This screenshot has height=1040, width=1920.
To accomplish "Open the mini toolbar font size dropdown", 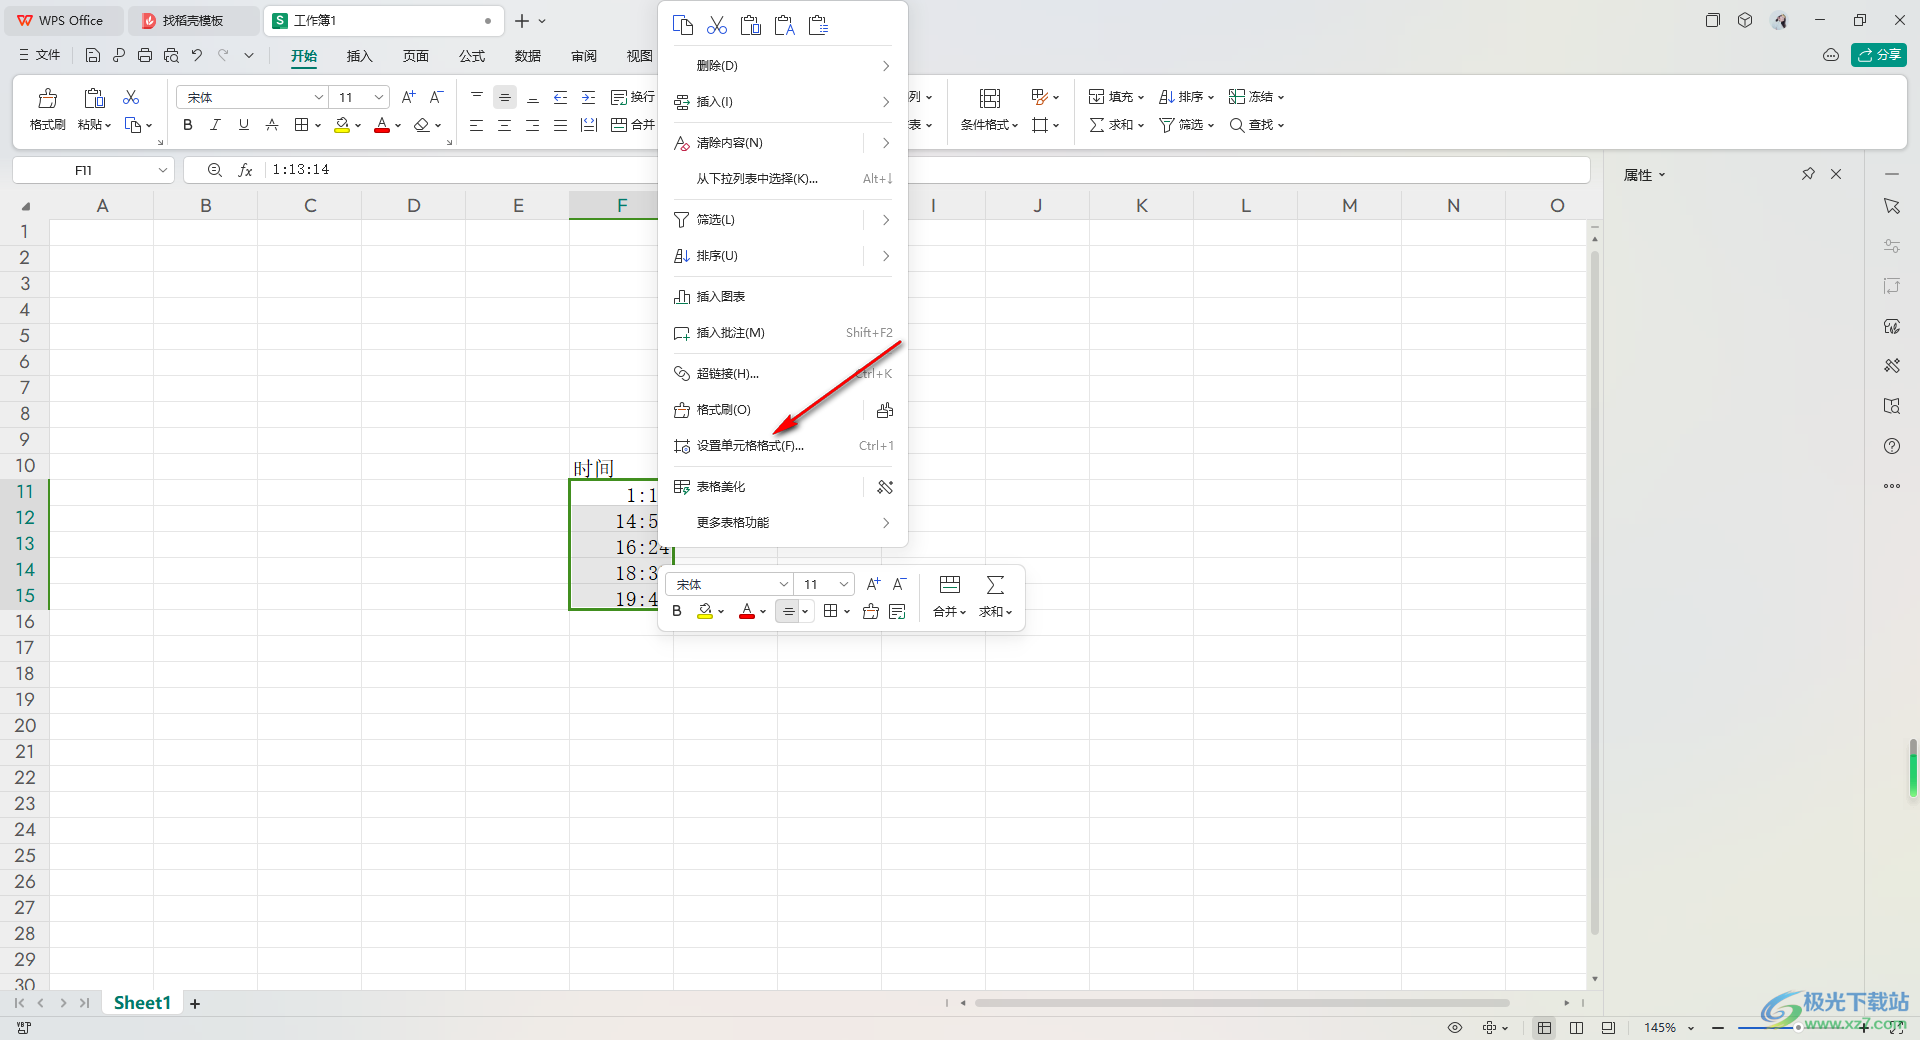I will point(844,584).
